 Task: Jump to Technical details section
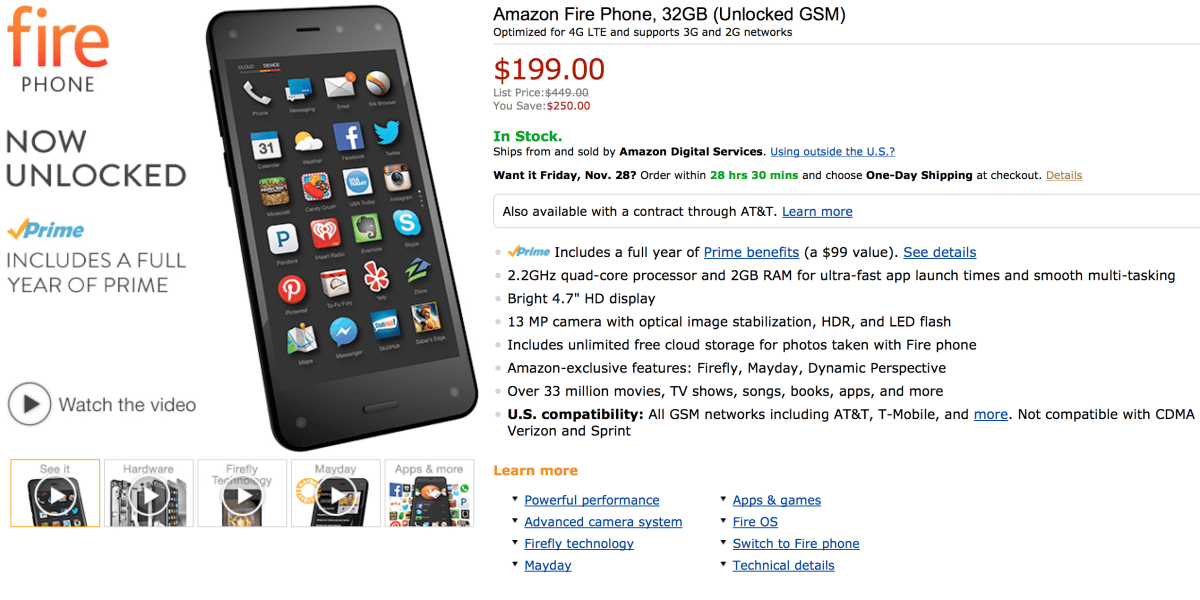(783, 565)
